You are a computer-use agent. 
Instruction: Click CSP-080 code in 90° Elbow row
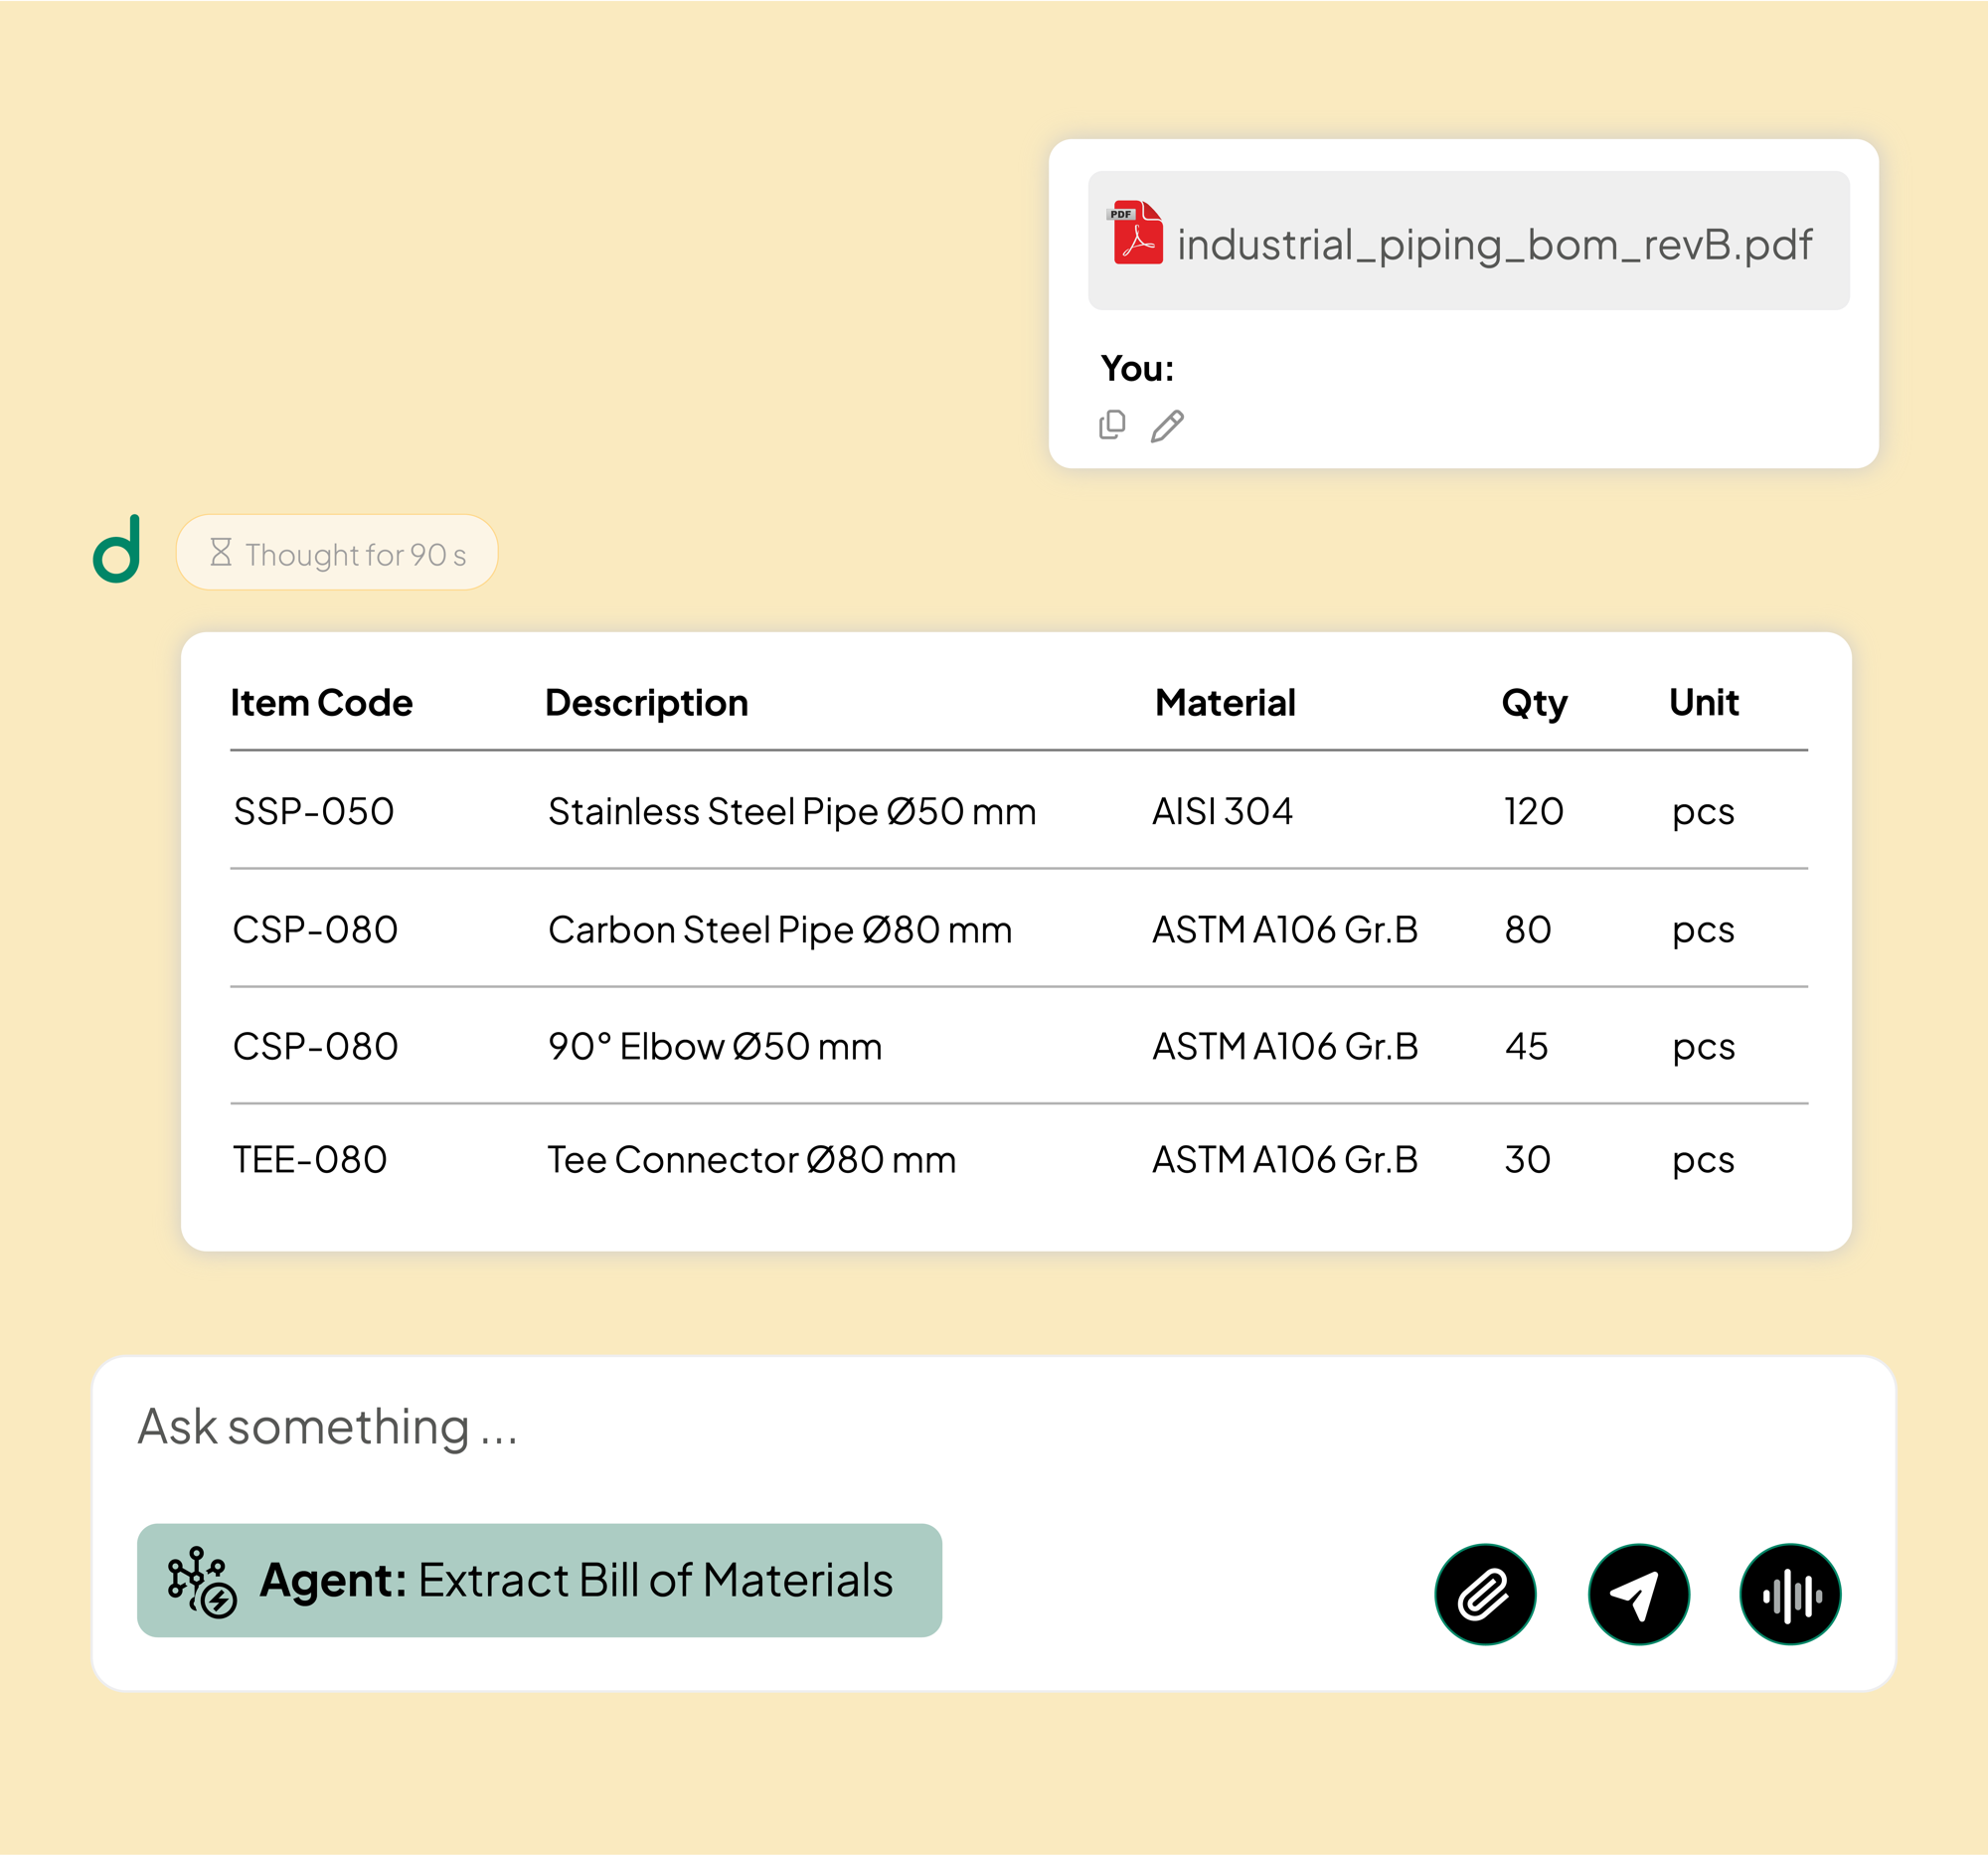316,1047
